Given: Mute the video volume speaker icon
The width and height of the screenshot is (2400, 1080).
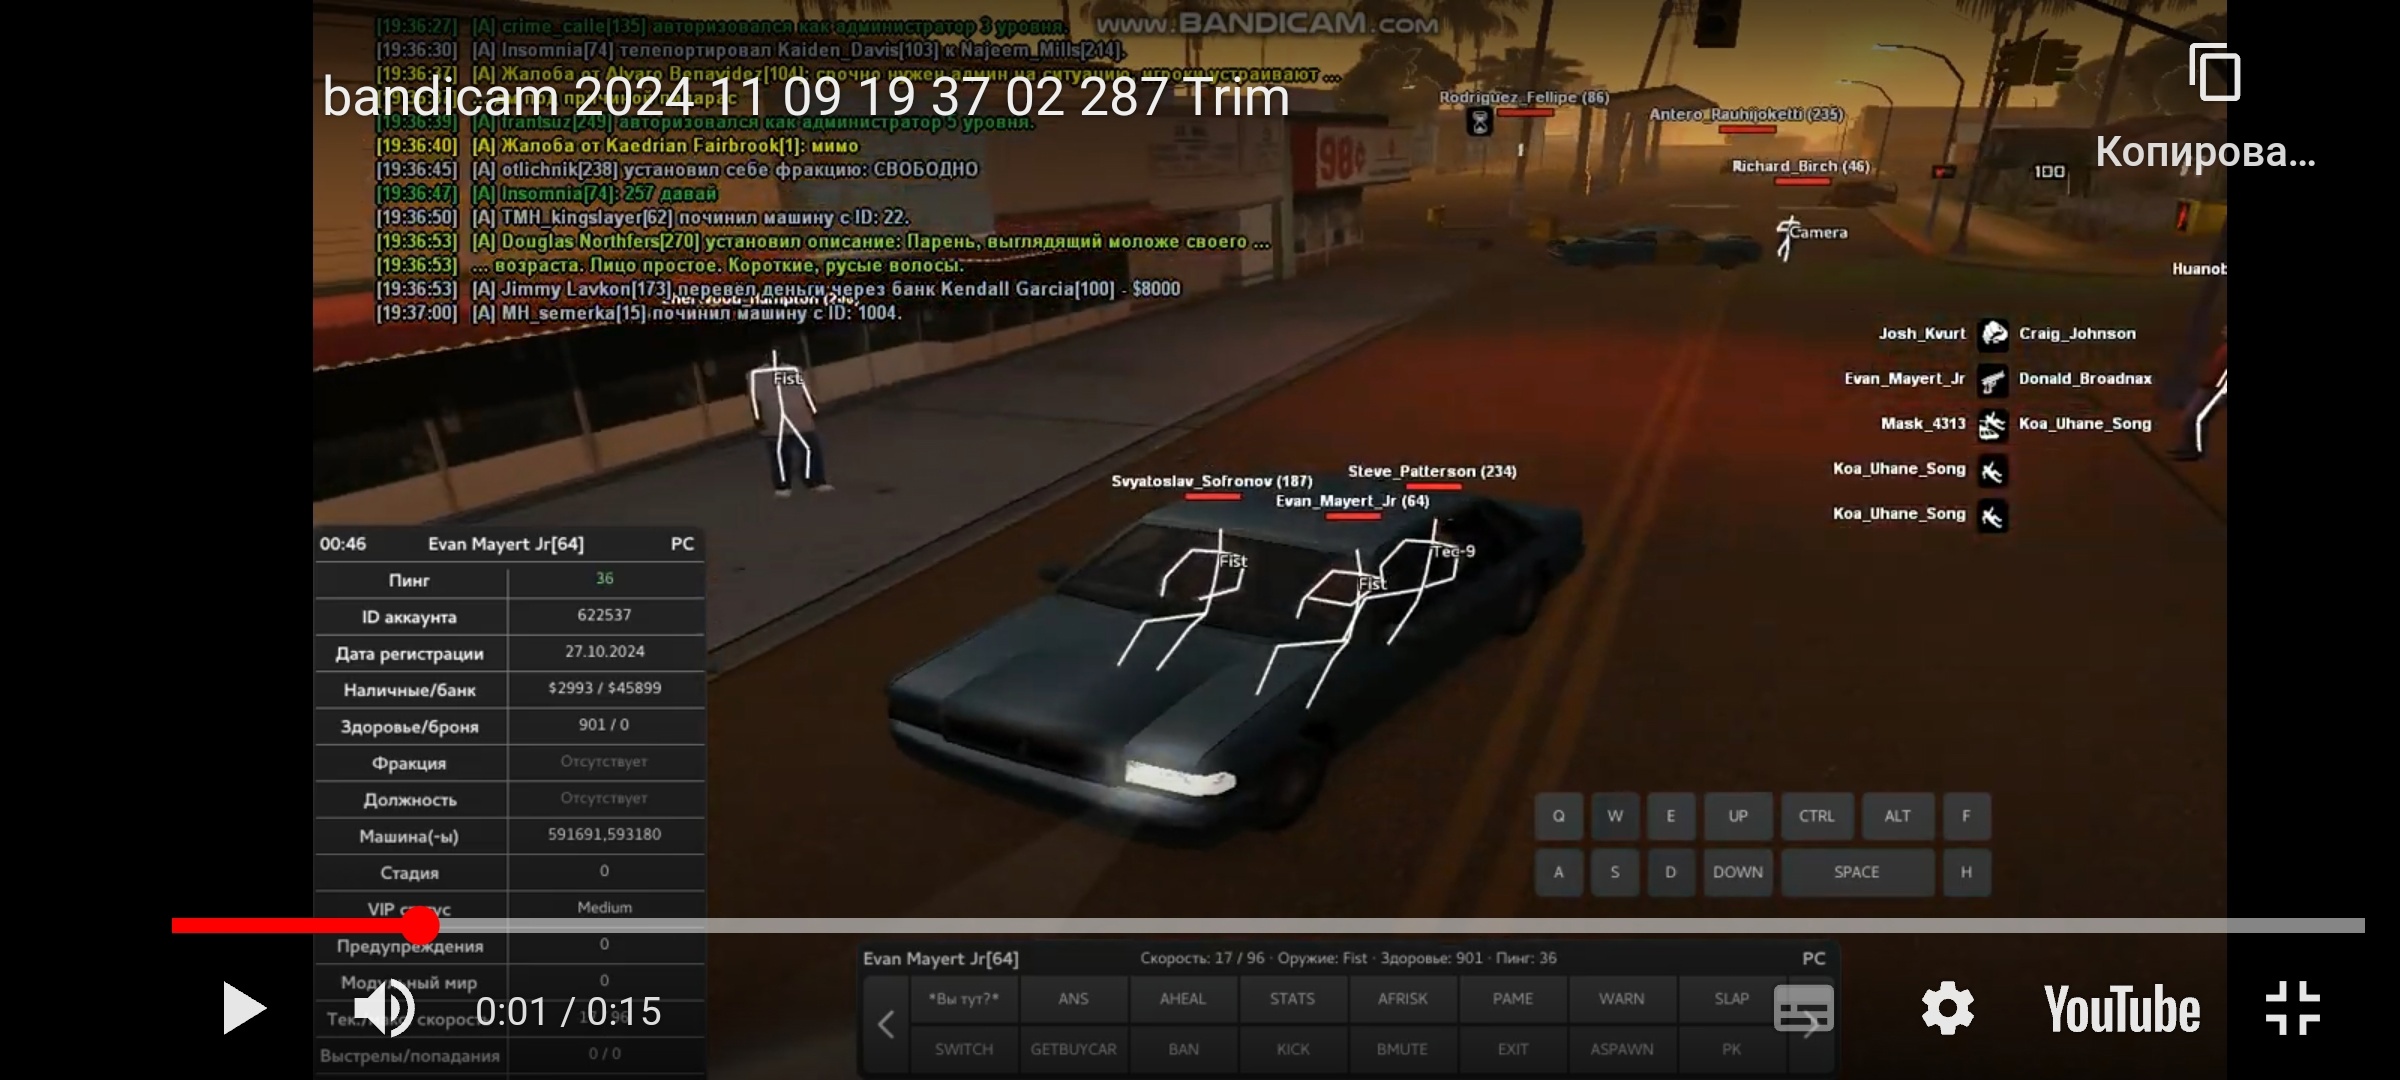Looking at the screenshot, I should (385, 1008).
